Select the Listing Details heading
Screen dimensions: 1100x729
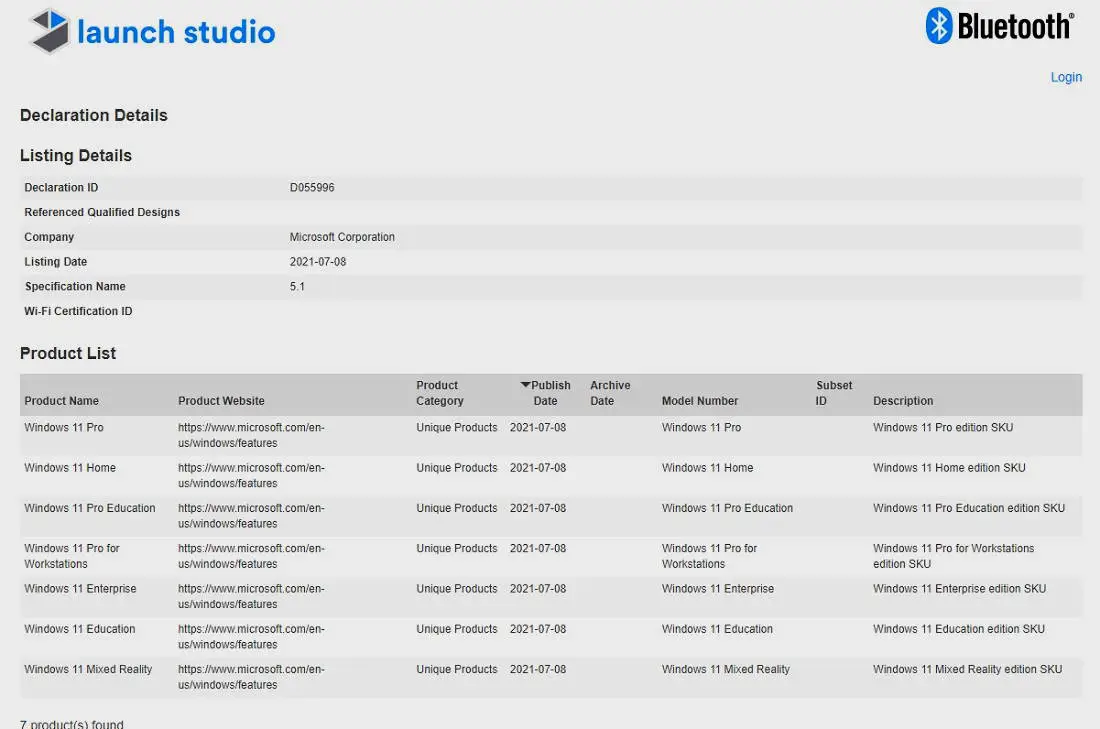click(x=76, y=155)
